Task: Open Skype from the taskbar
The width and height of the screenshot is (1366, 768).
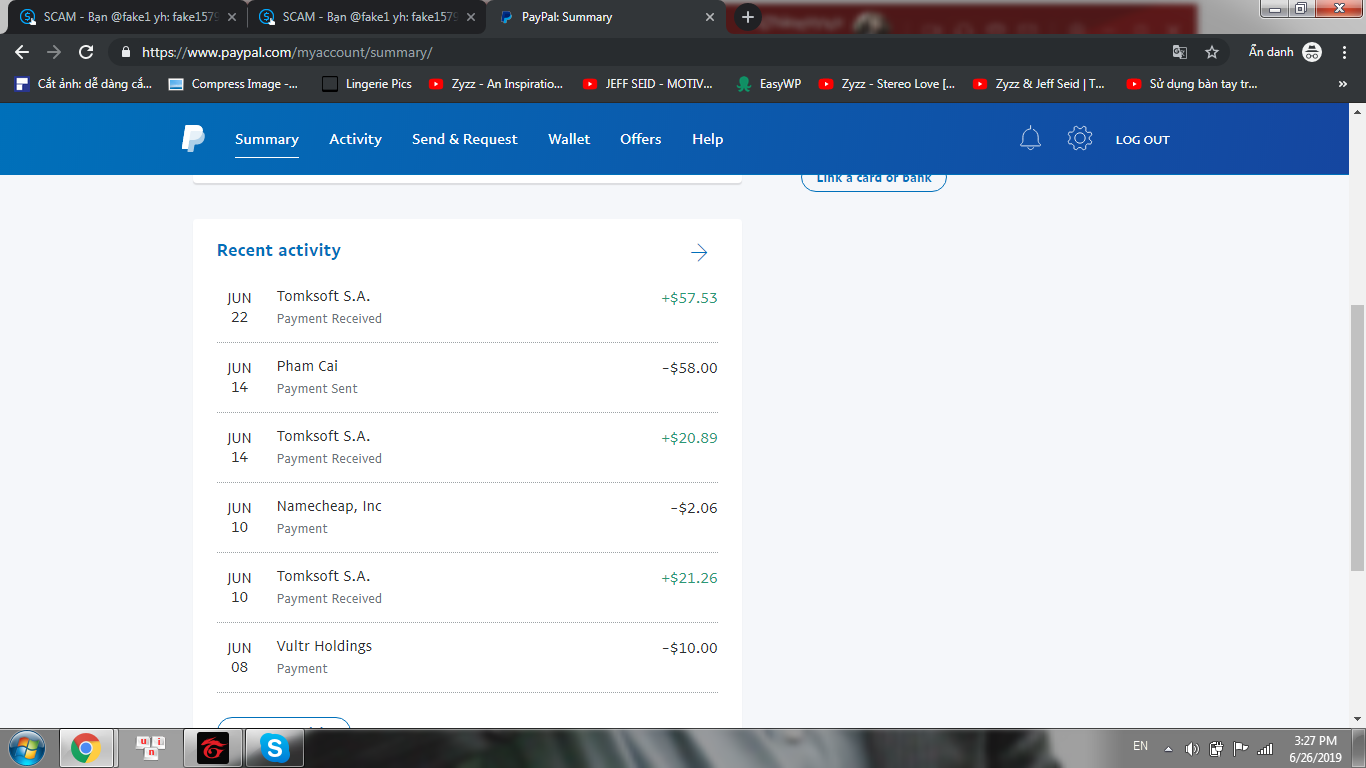Action: coord(273,748)
